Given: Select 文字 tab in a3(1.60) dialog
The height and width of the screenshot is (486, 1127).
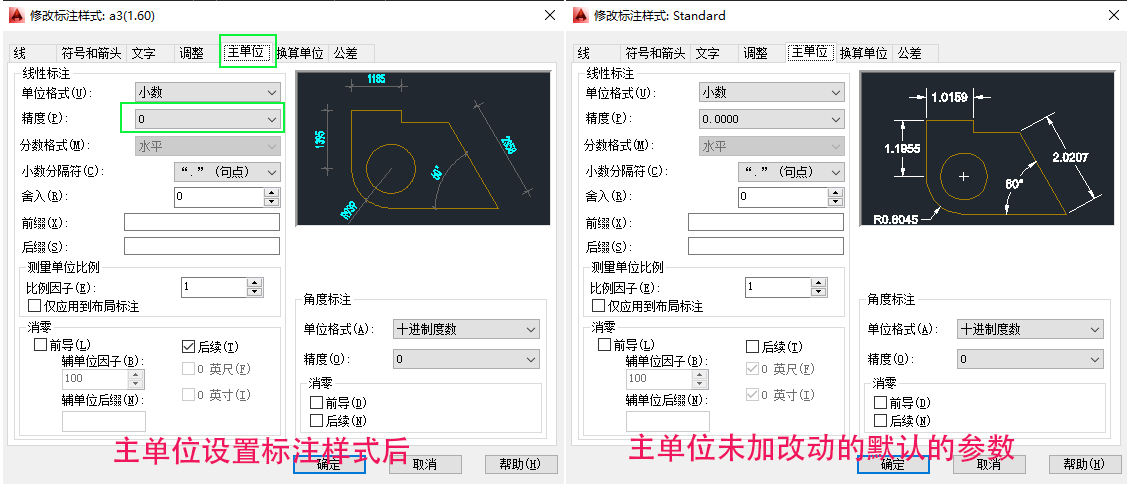Looking at the screenshot, I should [x=150, y=53].
